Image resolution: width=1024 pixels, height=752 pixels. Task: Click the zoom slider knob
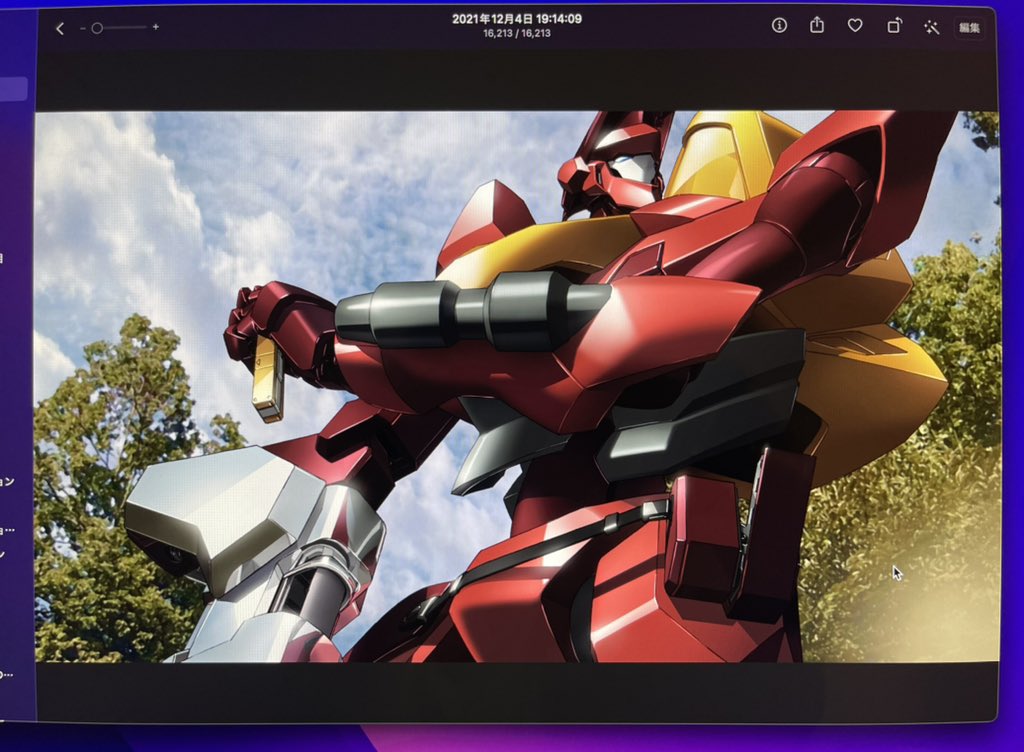[x=97, y=28]
